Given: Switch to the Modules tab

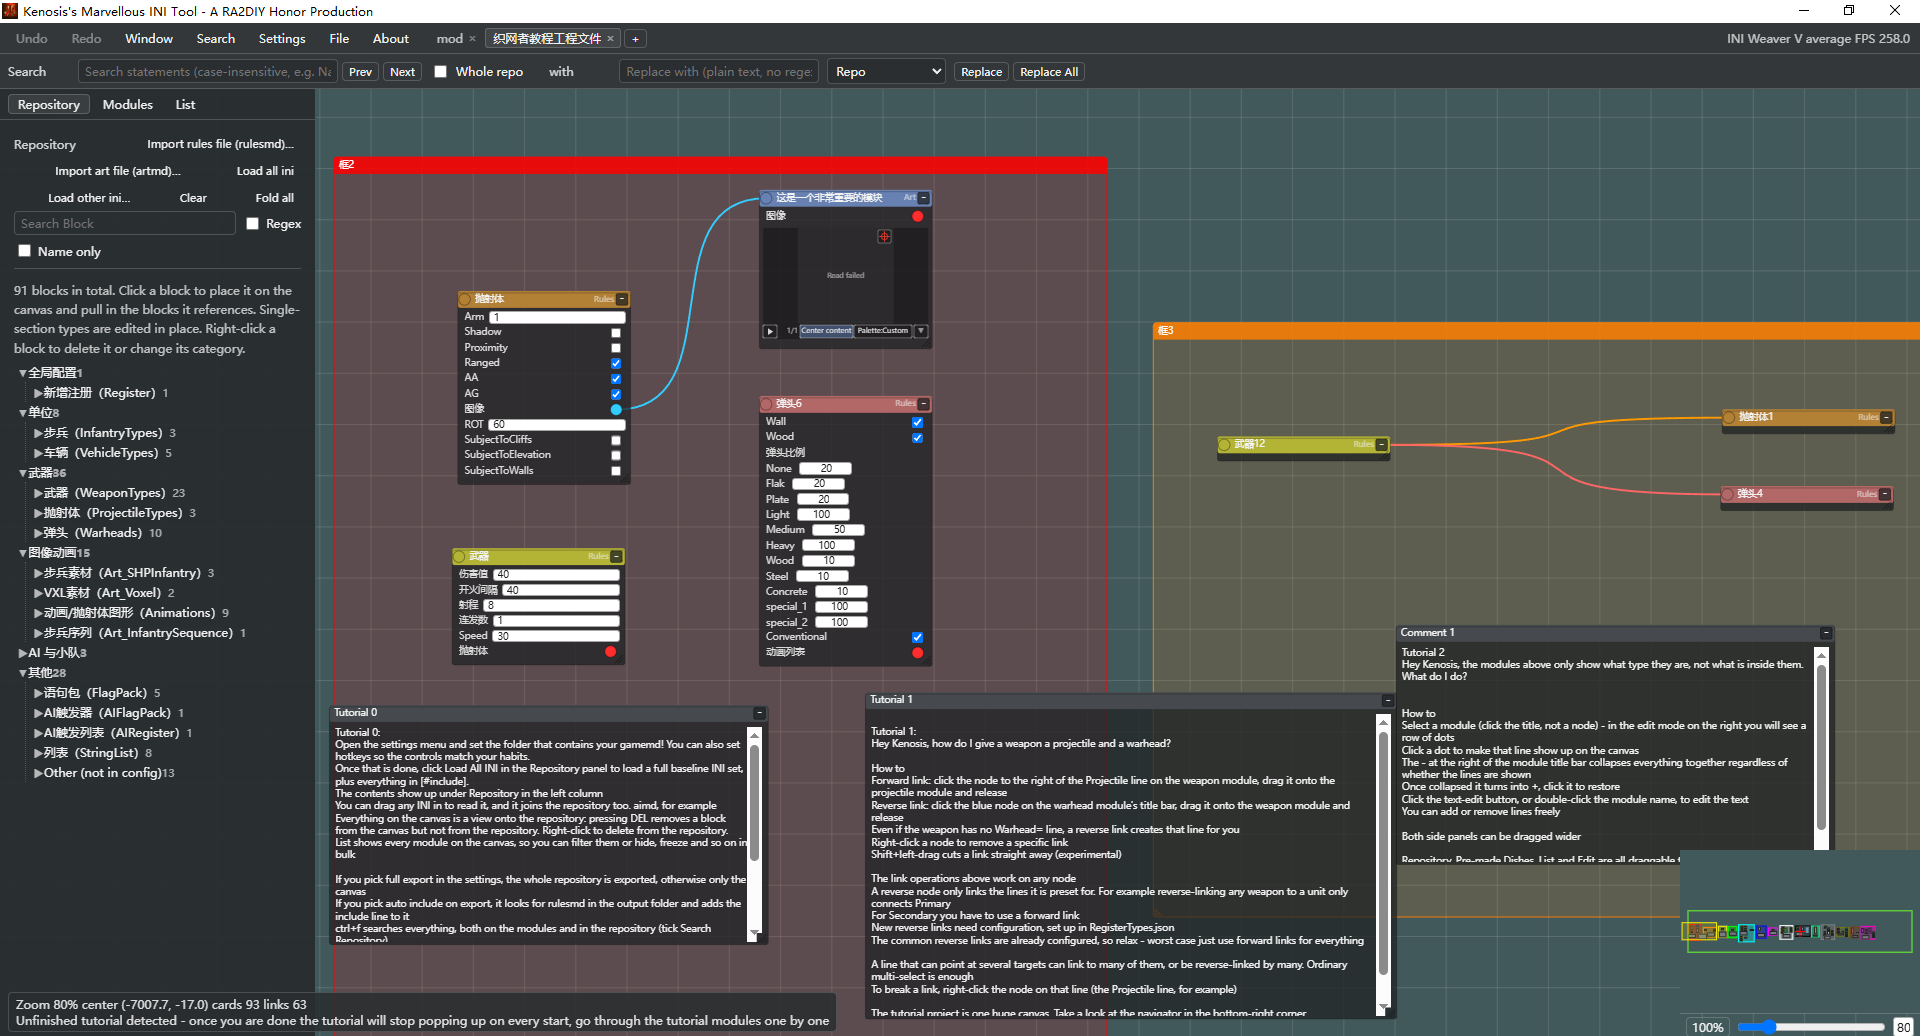Looking at the screenshot, I should [128, 105].
